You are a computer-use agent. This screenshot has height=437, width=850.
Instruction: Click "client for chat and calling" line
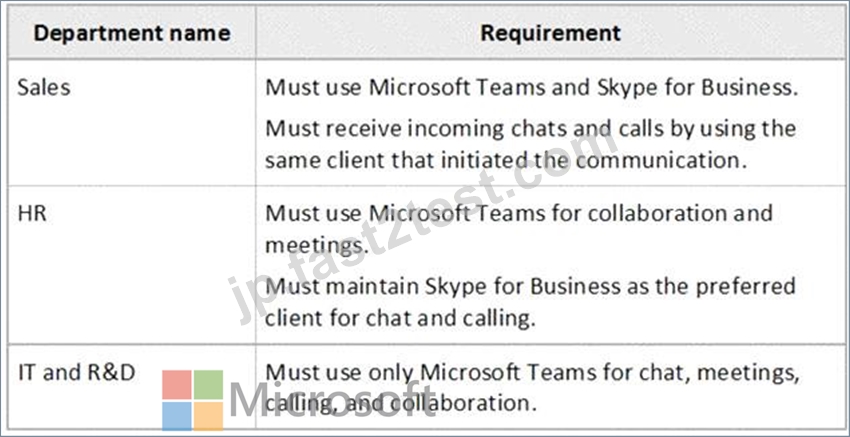click(x=400, y=319)
